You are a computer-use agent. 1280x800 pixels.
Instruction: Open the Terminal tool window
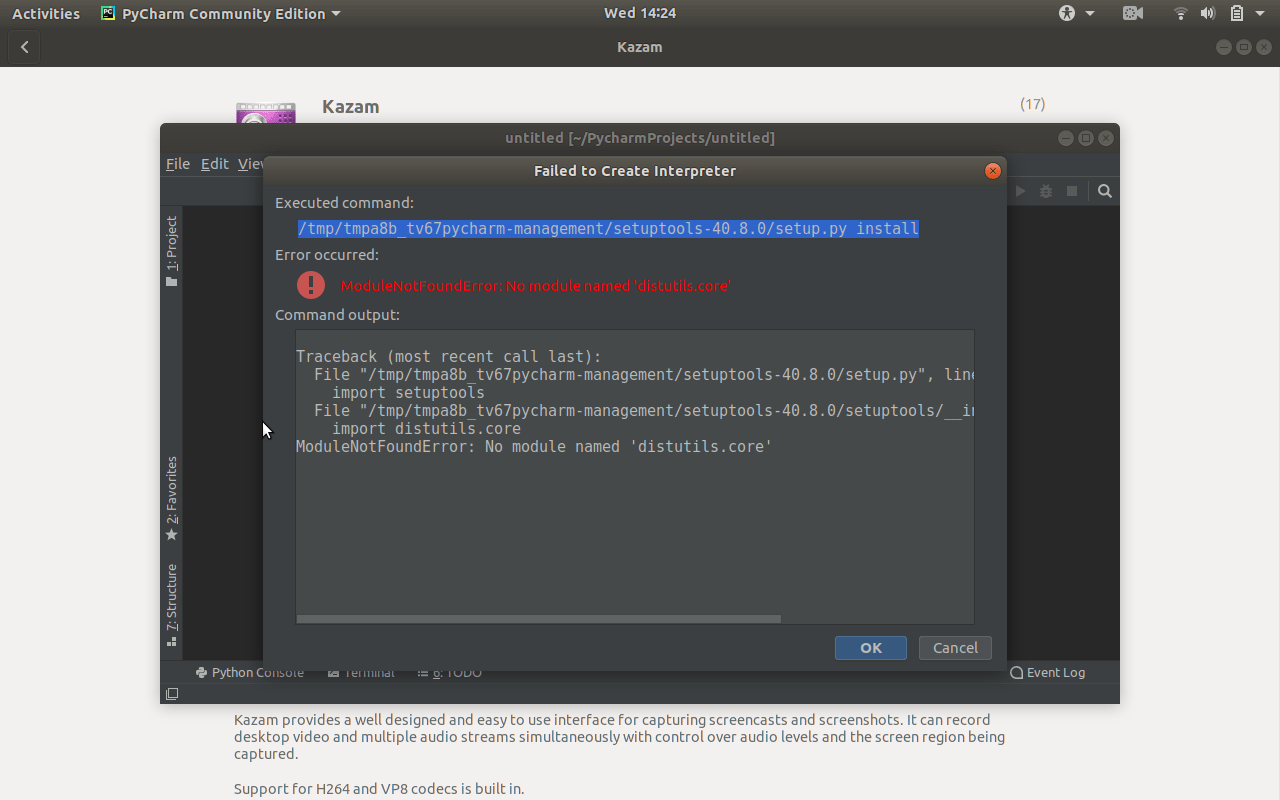point(360,672)
